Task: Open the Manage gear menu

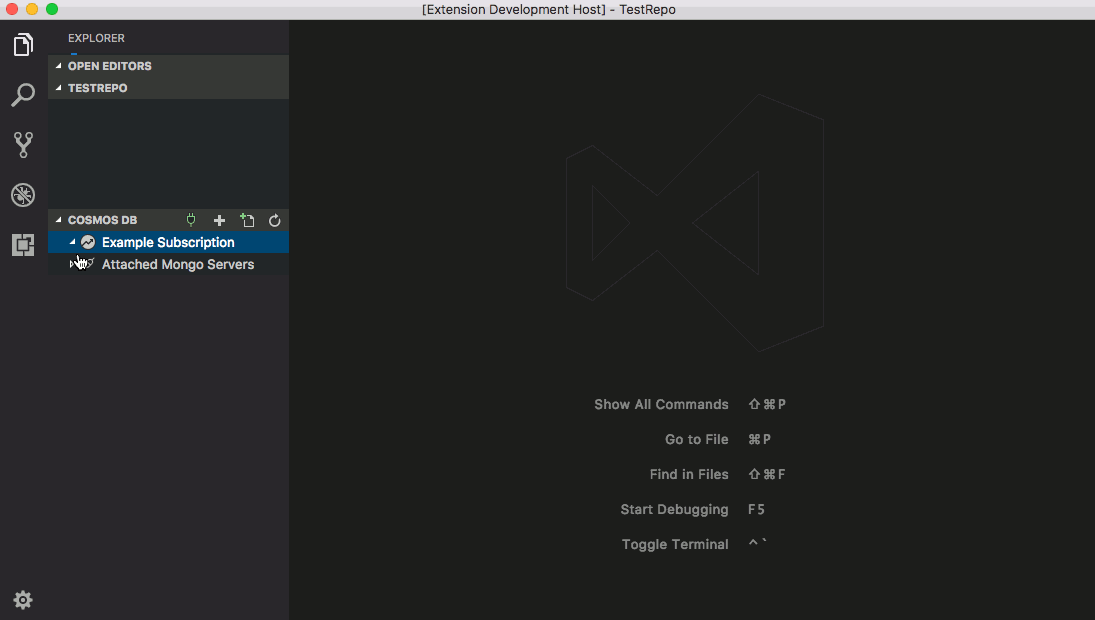Action: pyautogui.click(x=23, y=600)
